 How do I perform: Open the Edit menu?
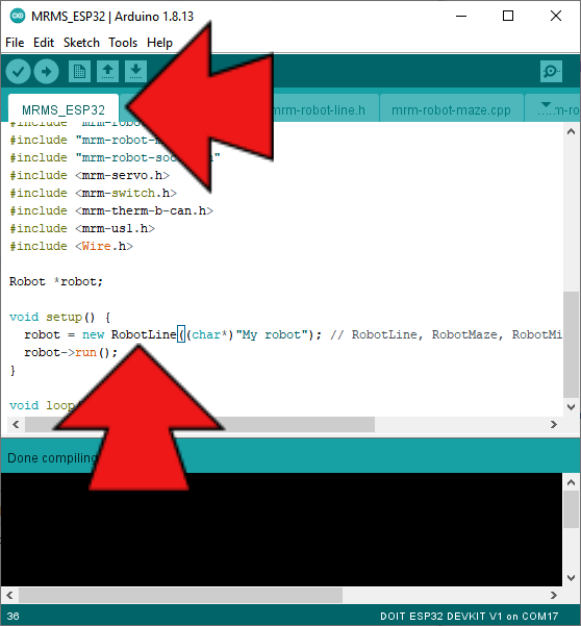click(44, 42)
